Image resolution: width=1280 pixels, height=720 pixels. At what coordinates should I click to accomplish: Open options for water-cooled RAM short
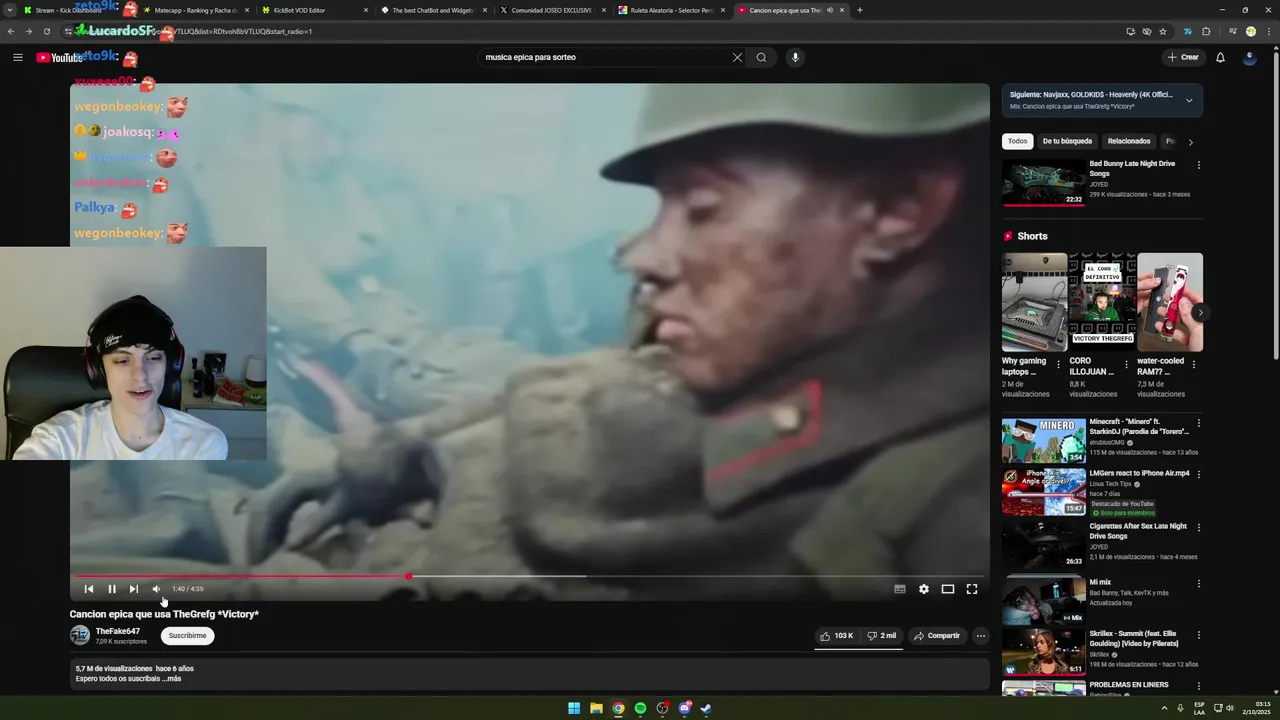pyautogui.click(x=1194, y=365)
